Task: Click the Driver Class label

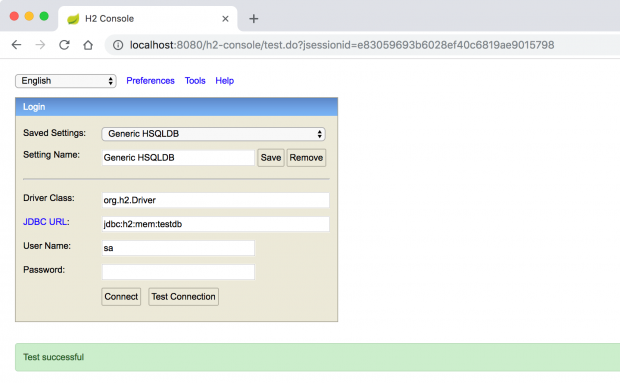Action: point(49,198)
